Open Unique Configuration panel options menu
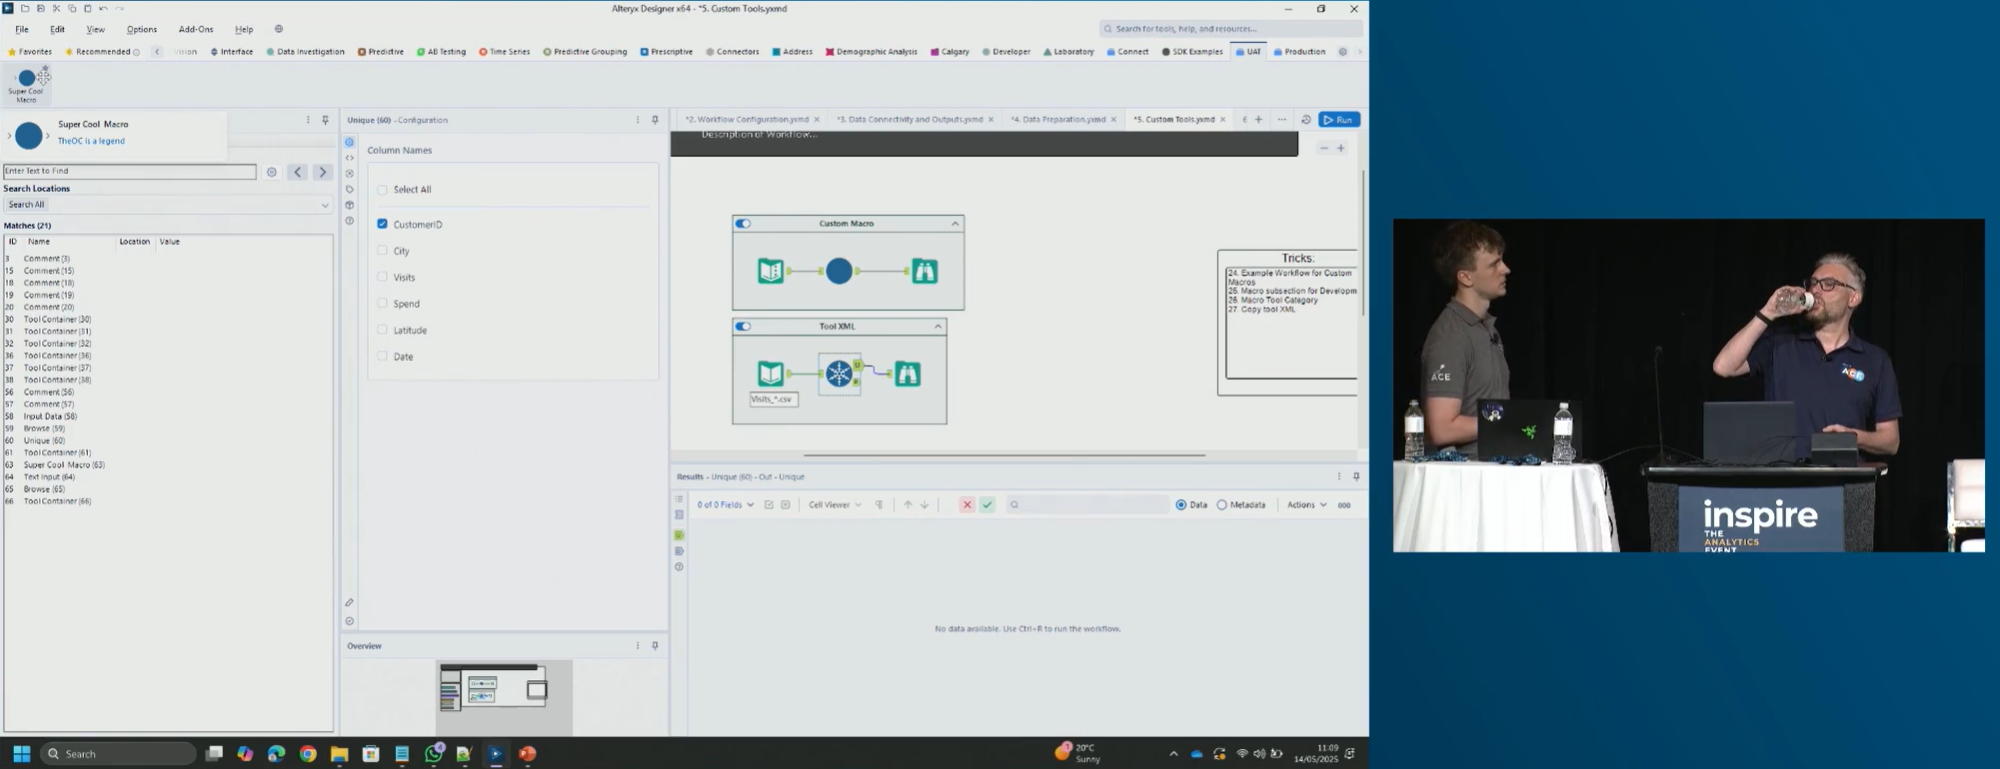This screenshot has width=2000, height=769. 638,120
